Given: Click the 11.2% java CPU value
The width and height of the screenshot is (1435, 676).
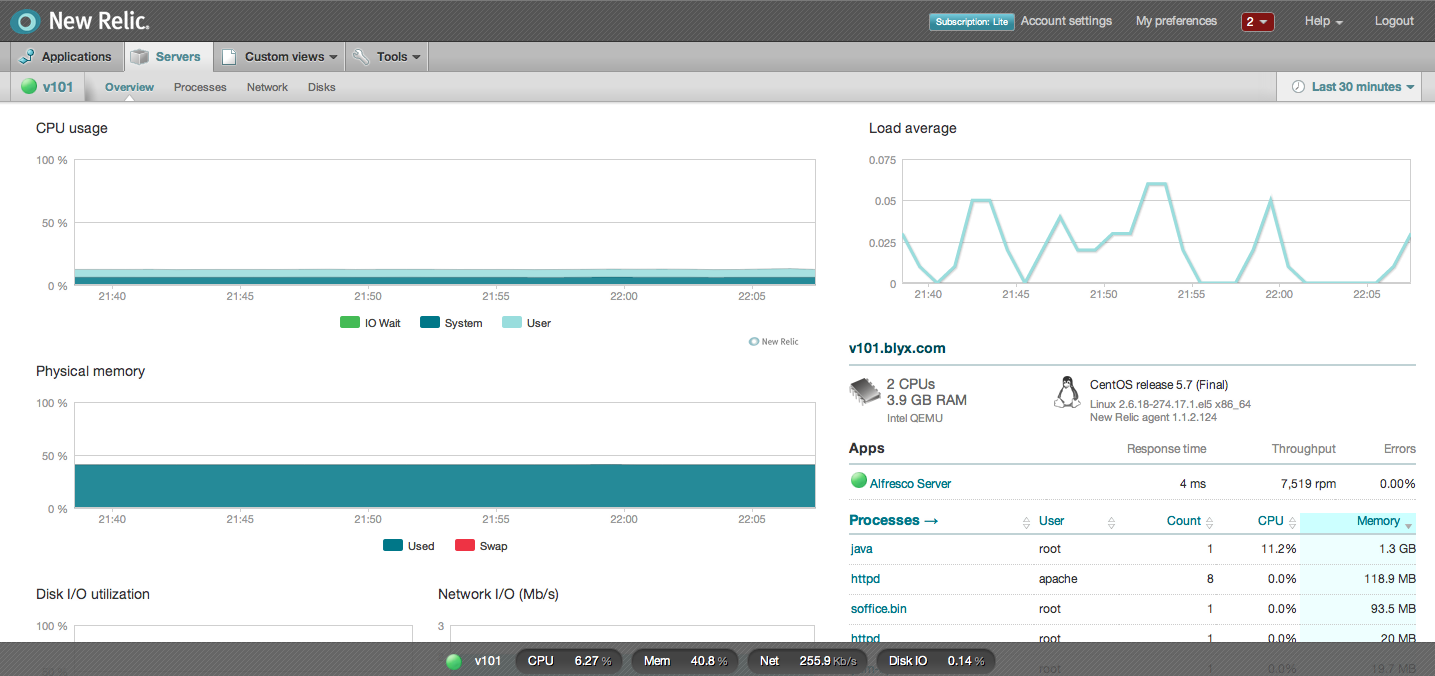Looking at the screenshot, I should point(1279,549).
